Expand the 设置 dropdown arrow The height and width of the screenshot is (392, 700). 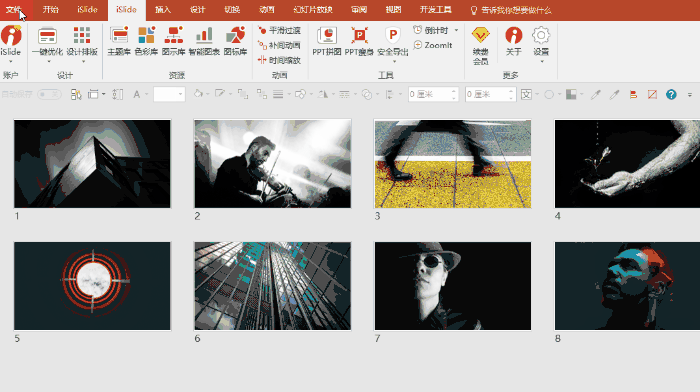pos(542,62)
